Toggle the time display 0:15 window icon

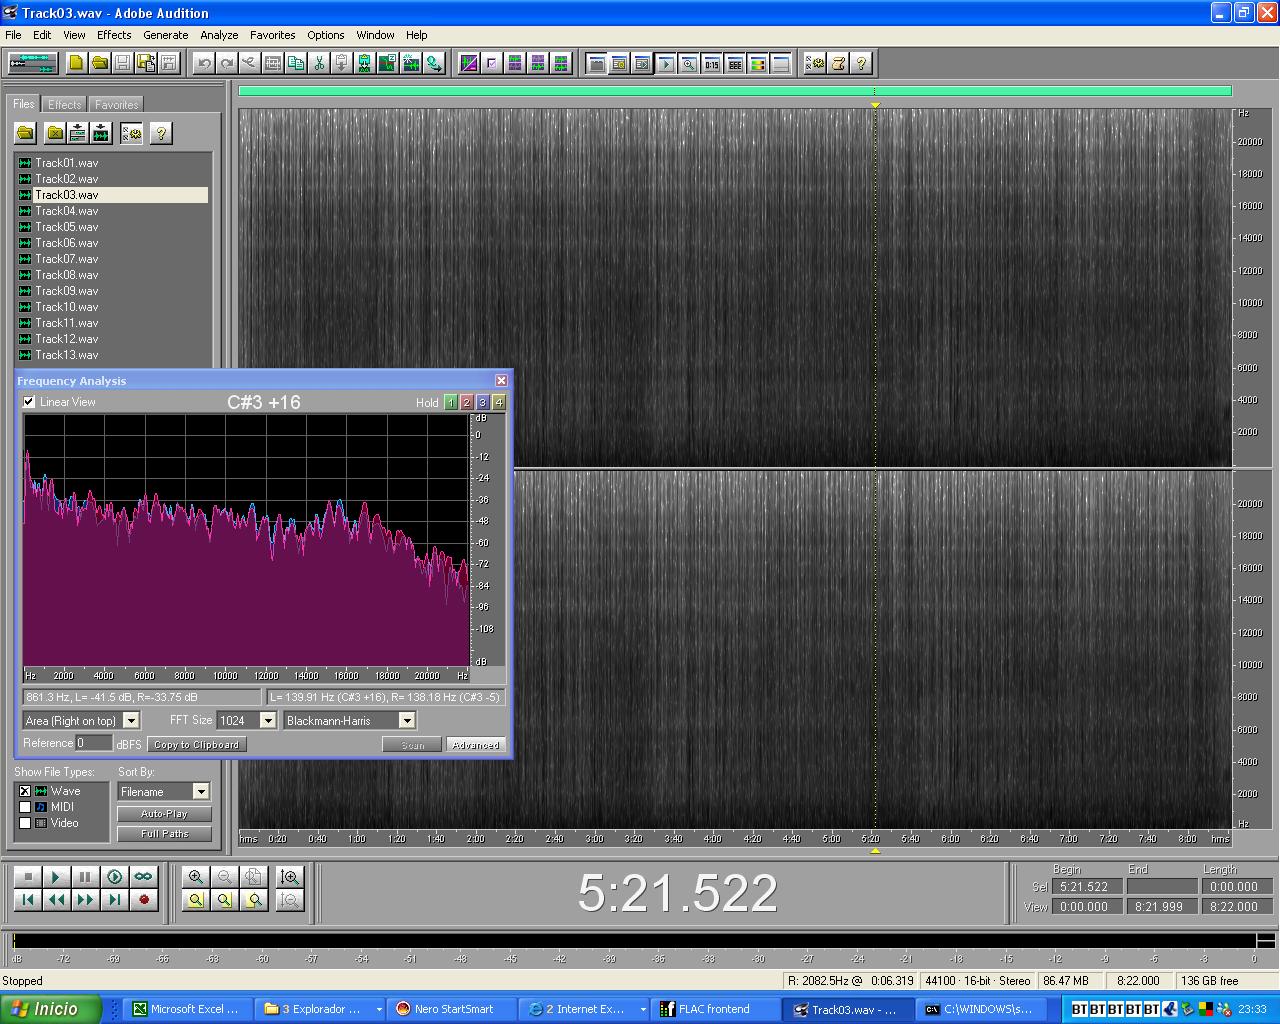point(712,63)
